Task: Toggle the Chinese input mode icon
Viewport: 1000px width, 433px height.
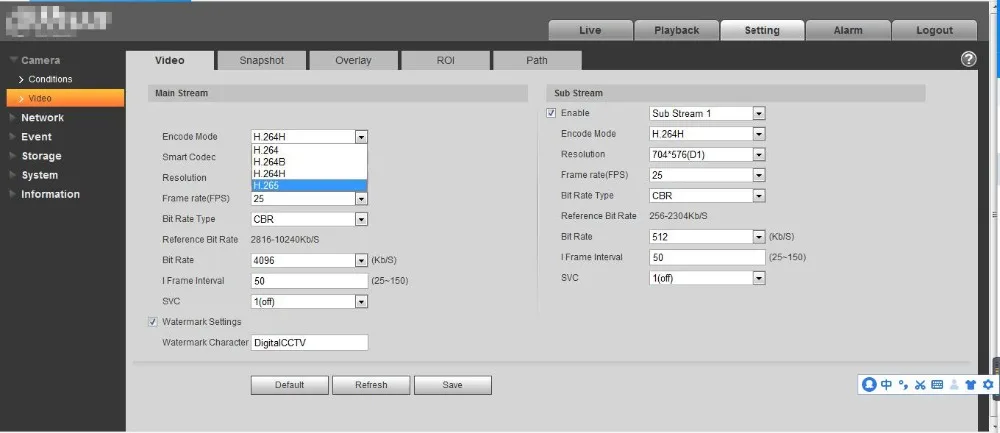Action: 886,385
